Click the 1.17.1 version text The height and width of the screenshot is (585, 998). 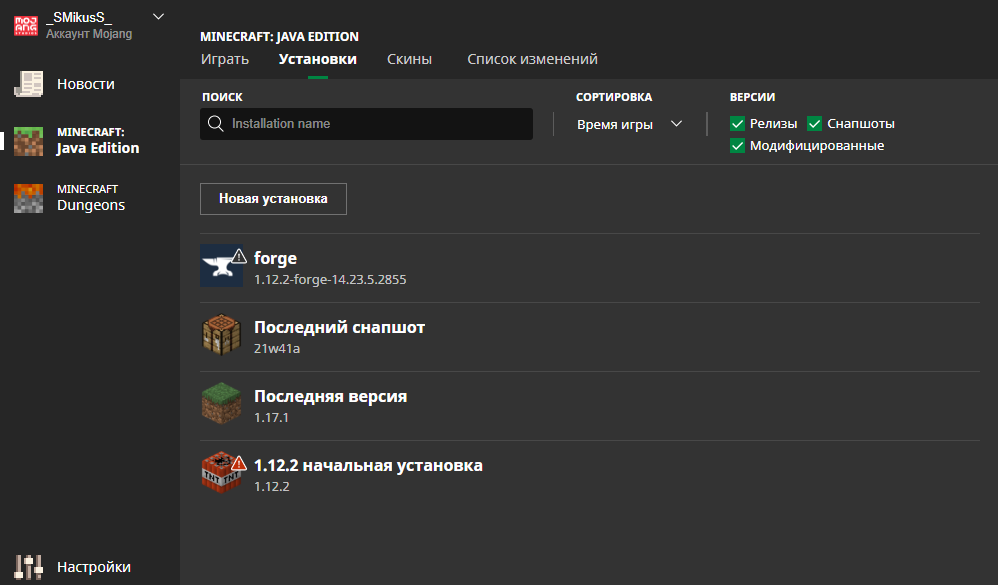(271, 418)
